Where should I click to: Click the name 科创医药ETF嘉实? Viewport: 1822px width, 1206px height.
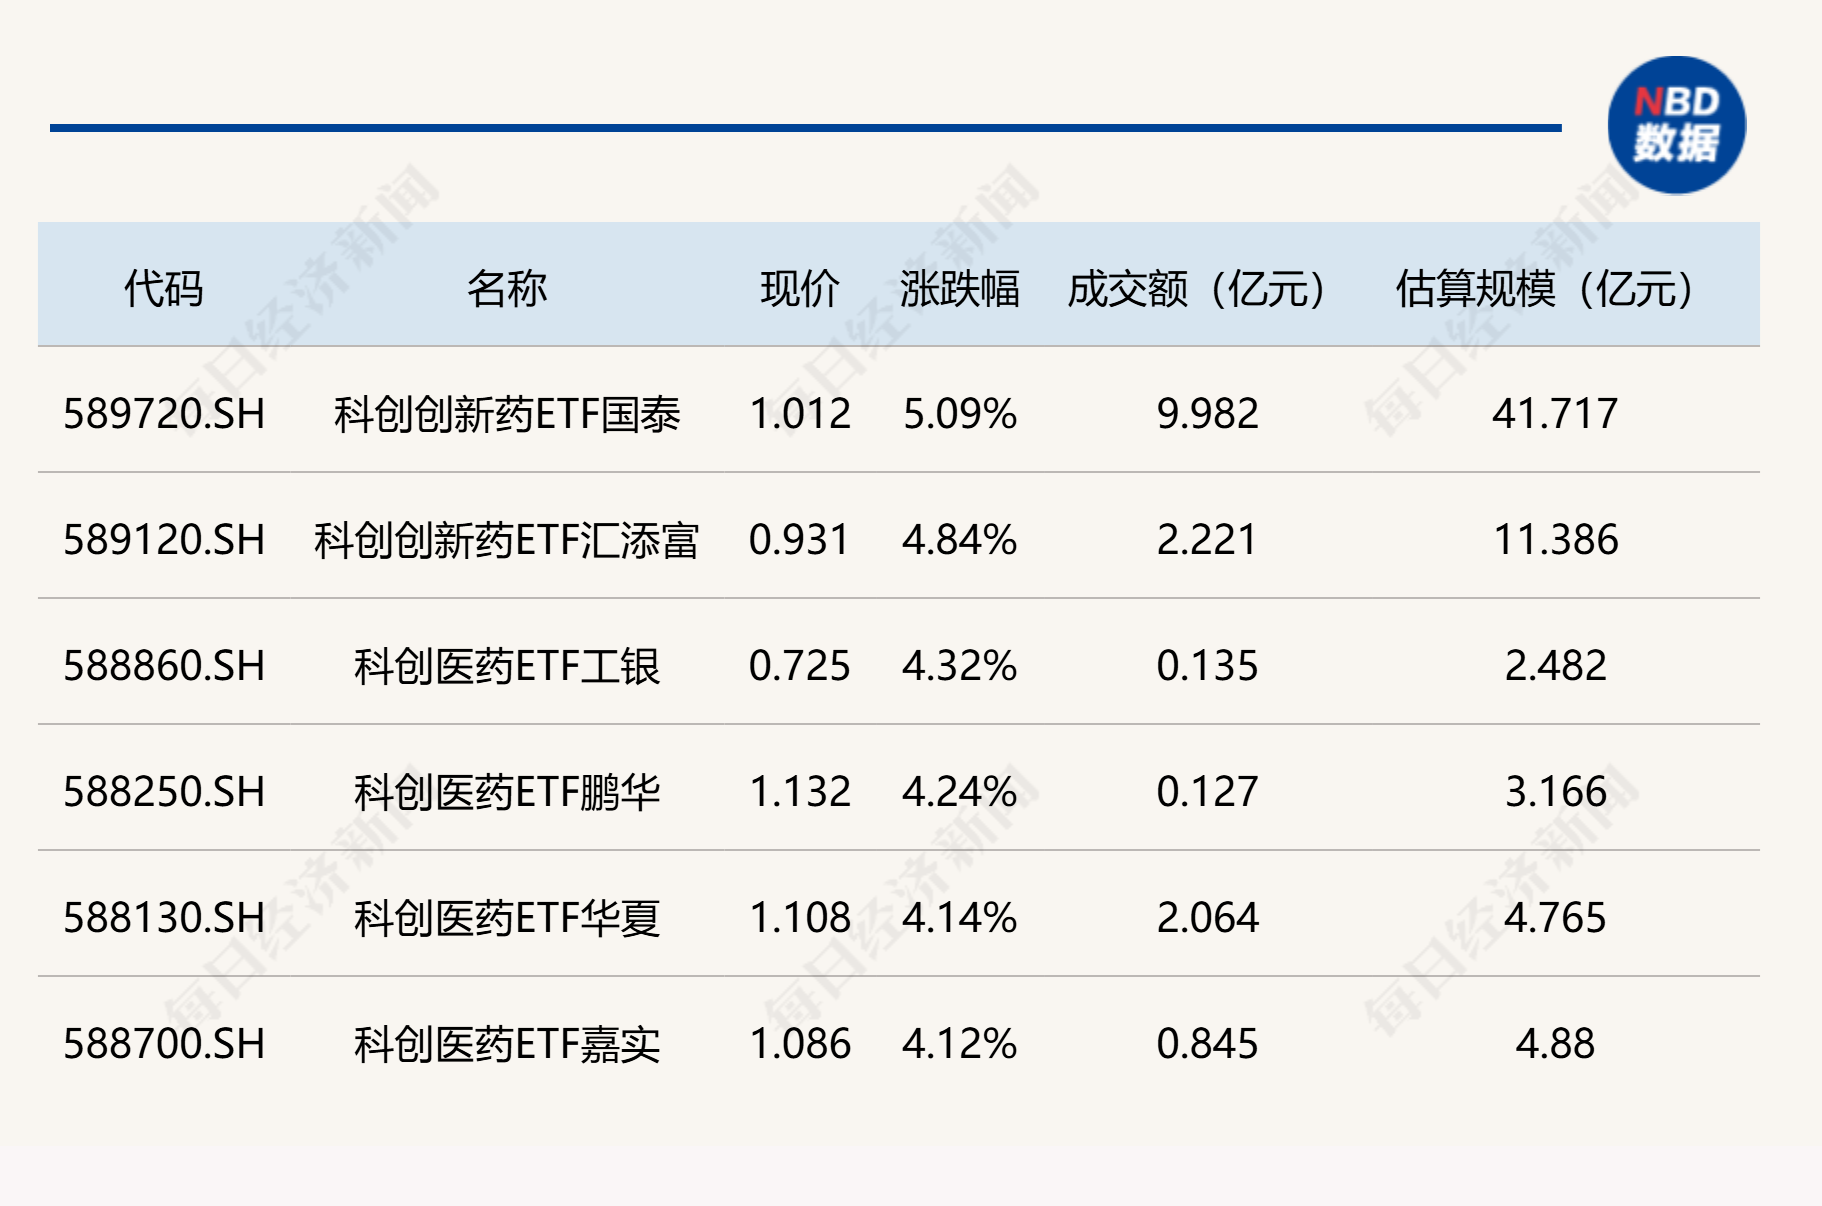pos(507,1044)
